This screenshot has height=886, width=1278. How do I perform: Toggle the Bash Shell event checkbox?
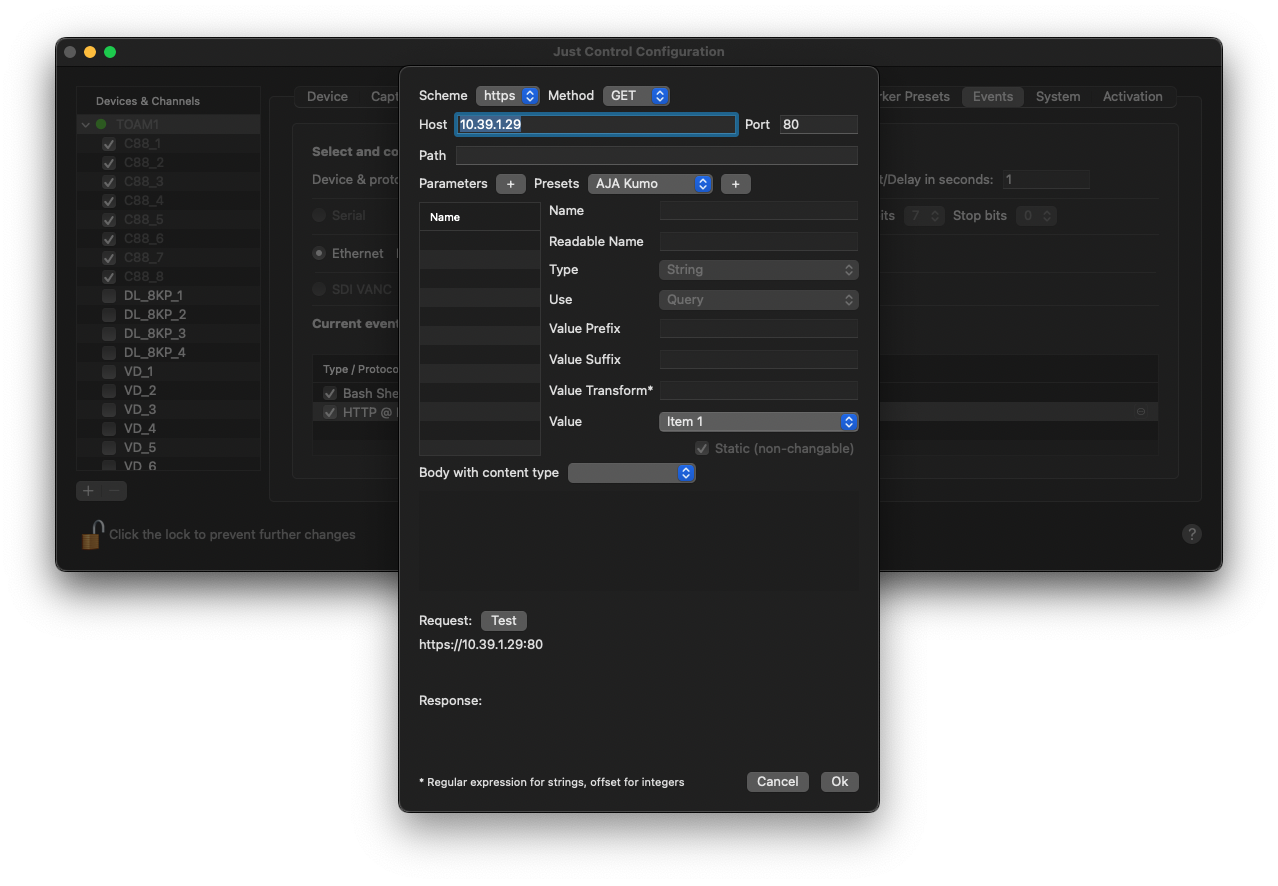tap(330, 393)
